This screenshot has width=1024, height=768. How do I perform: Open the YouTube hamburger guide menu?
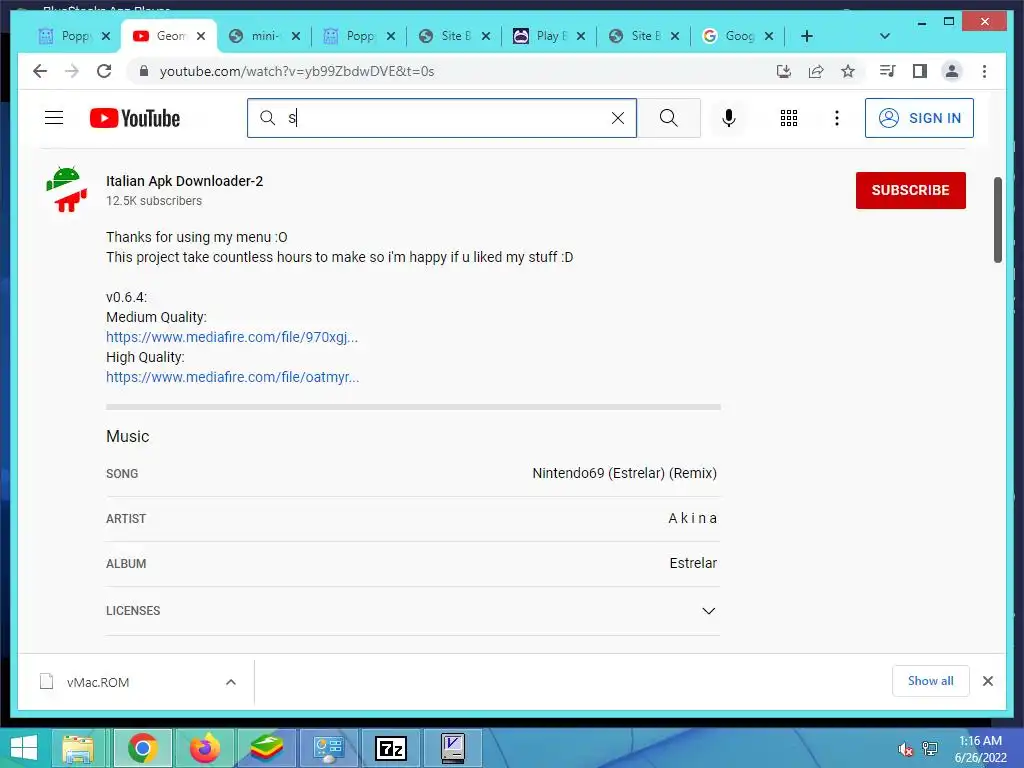point(54,118)
